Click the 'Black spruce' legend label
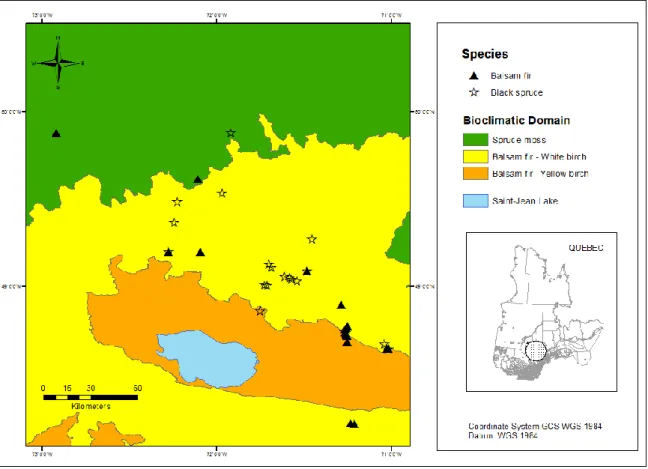This screenshot has width=648, height=469. click(517, 93)
